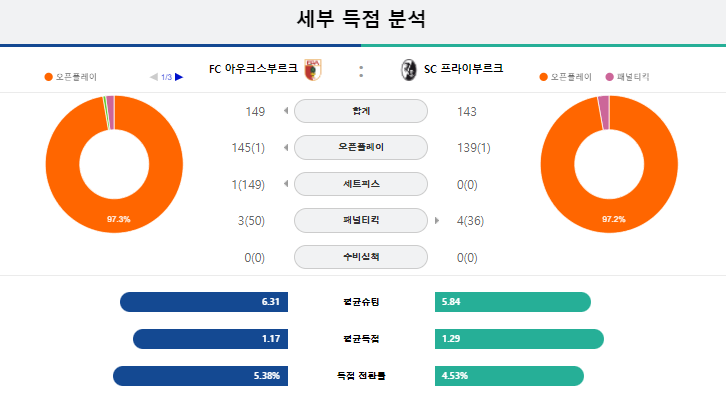Select the 수비실책 category button

(x=361, y=257)
